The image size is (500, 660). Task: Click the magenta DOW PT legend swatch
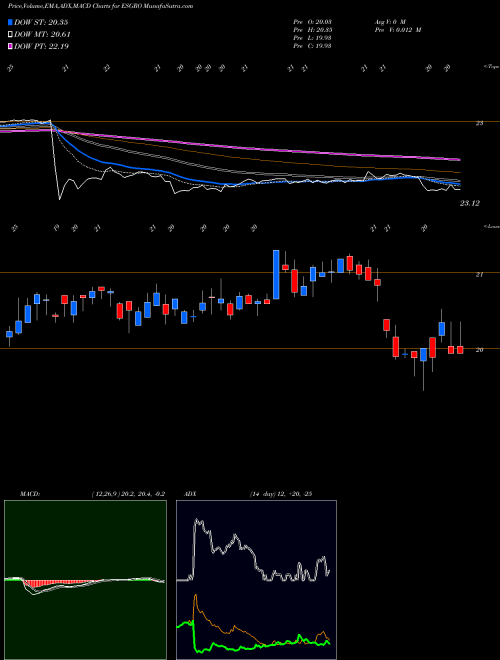10,46
